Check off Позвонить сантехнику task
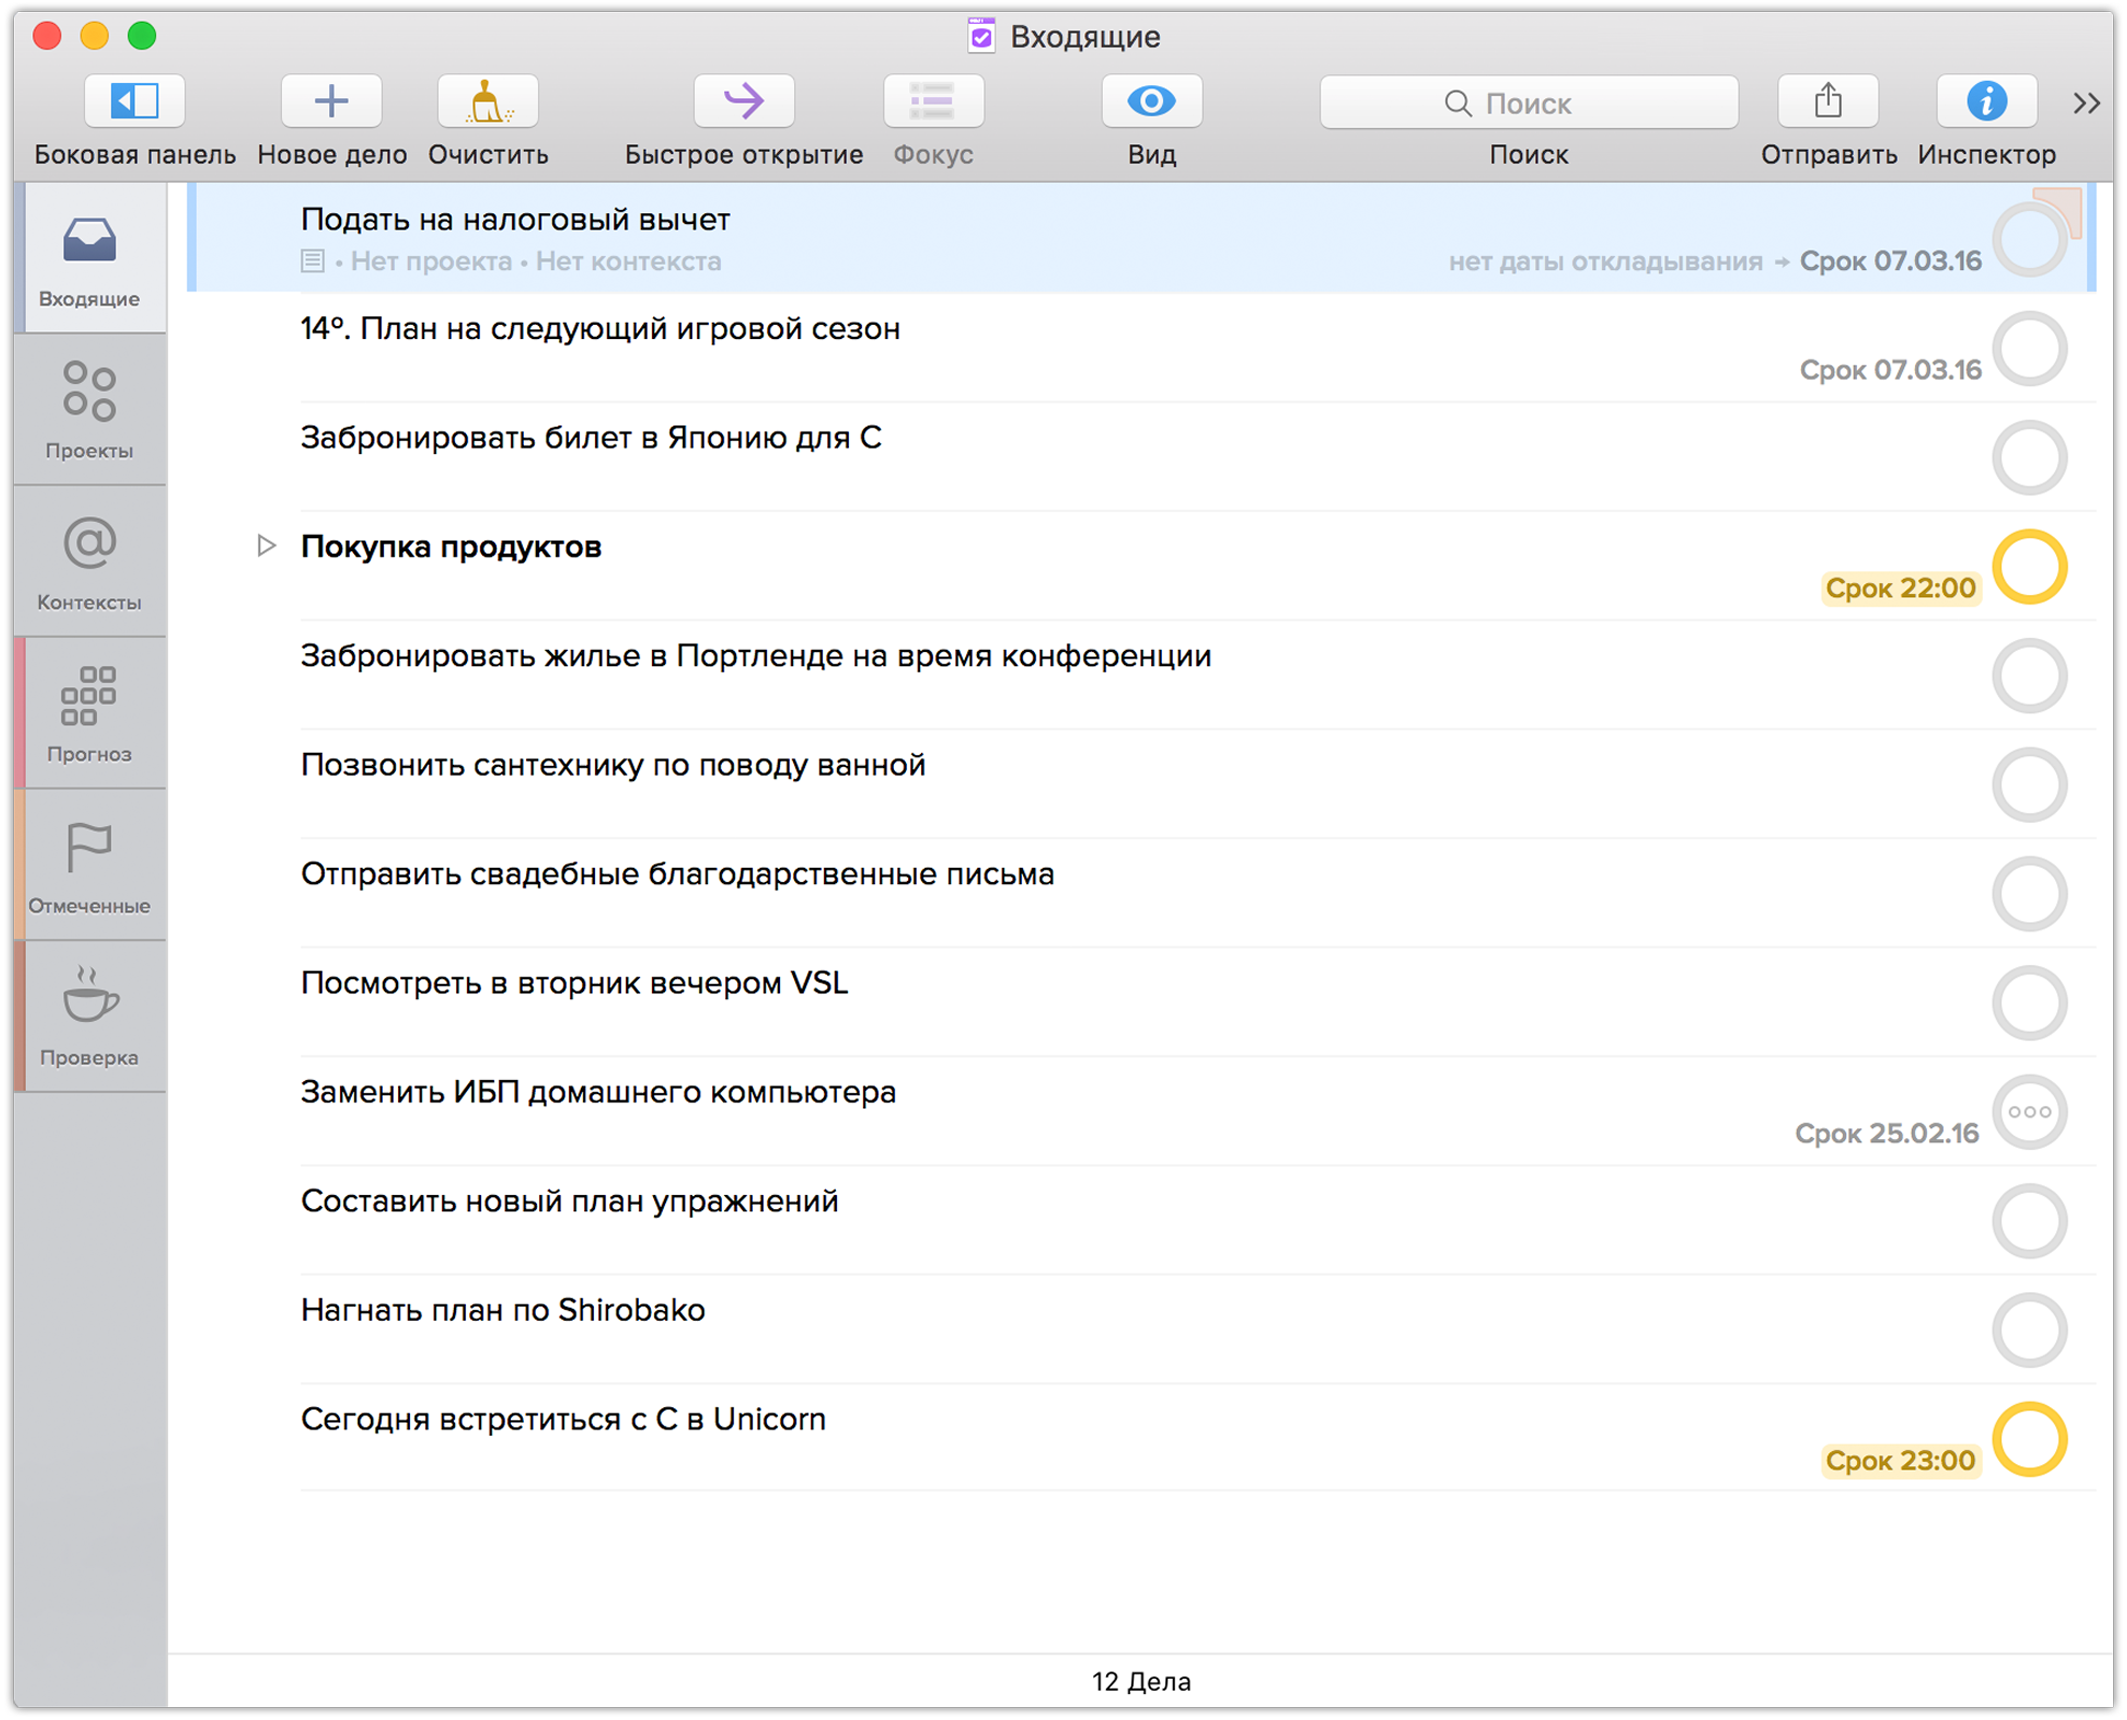 coord(2030,785)
